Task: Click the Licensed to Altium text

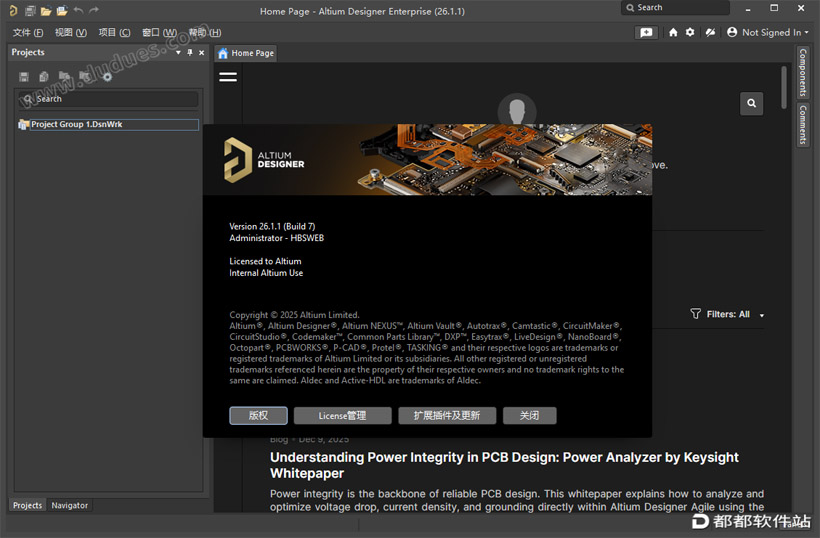Action: coord(265,261)
